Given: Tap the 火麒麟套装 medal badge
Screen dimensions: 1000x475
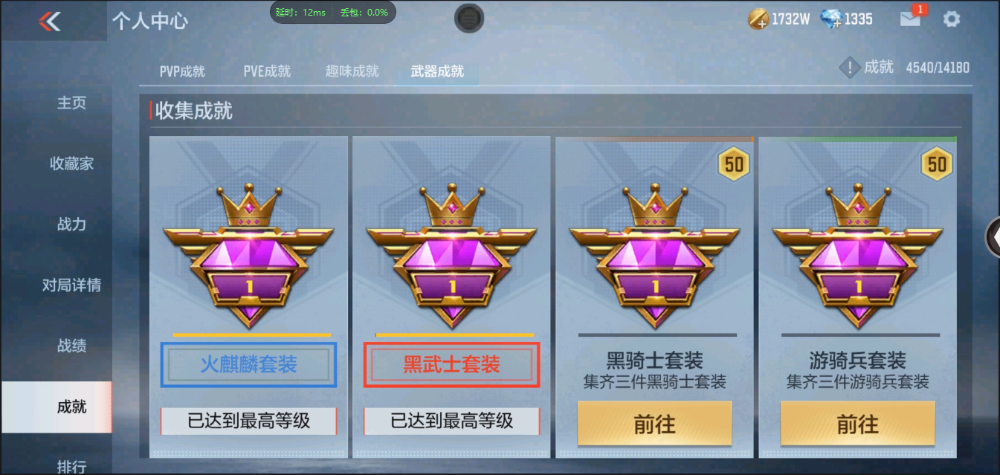Looking at the screenshot, I should tap(249, 256).
